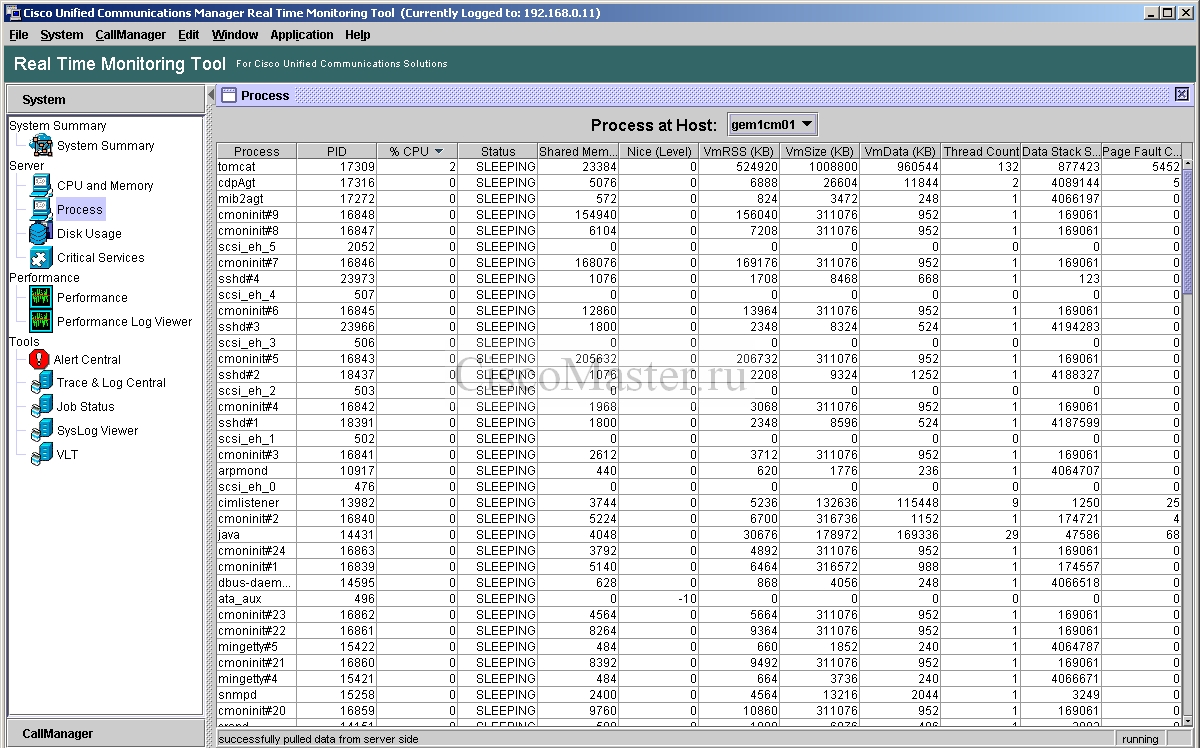Open CPU and Memory view
Viewport: 1200px width, 748px height.
[105, 185]
